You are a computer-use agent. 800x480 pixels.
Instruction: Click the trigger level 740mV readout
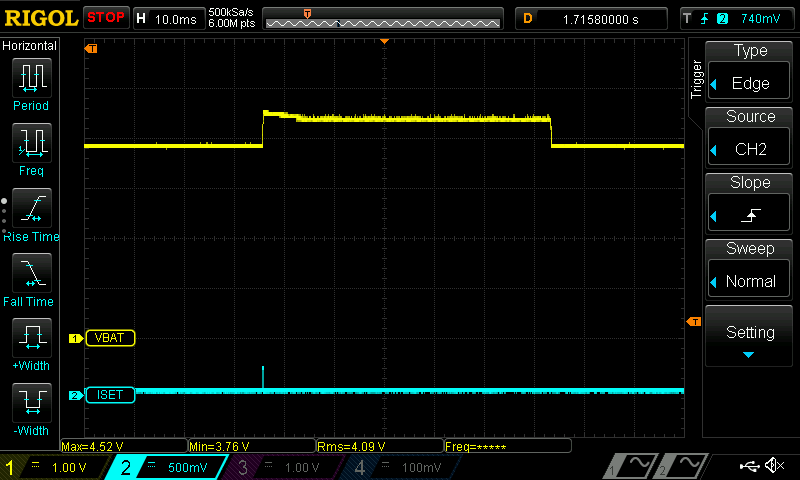(x=760, y=19)
